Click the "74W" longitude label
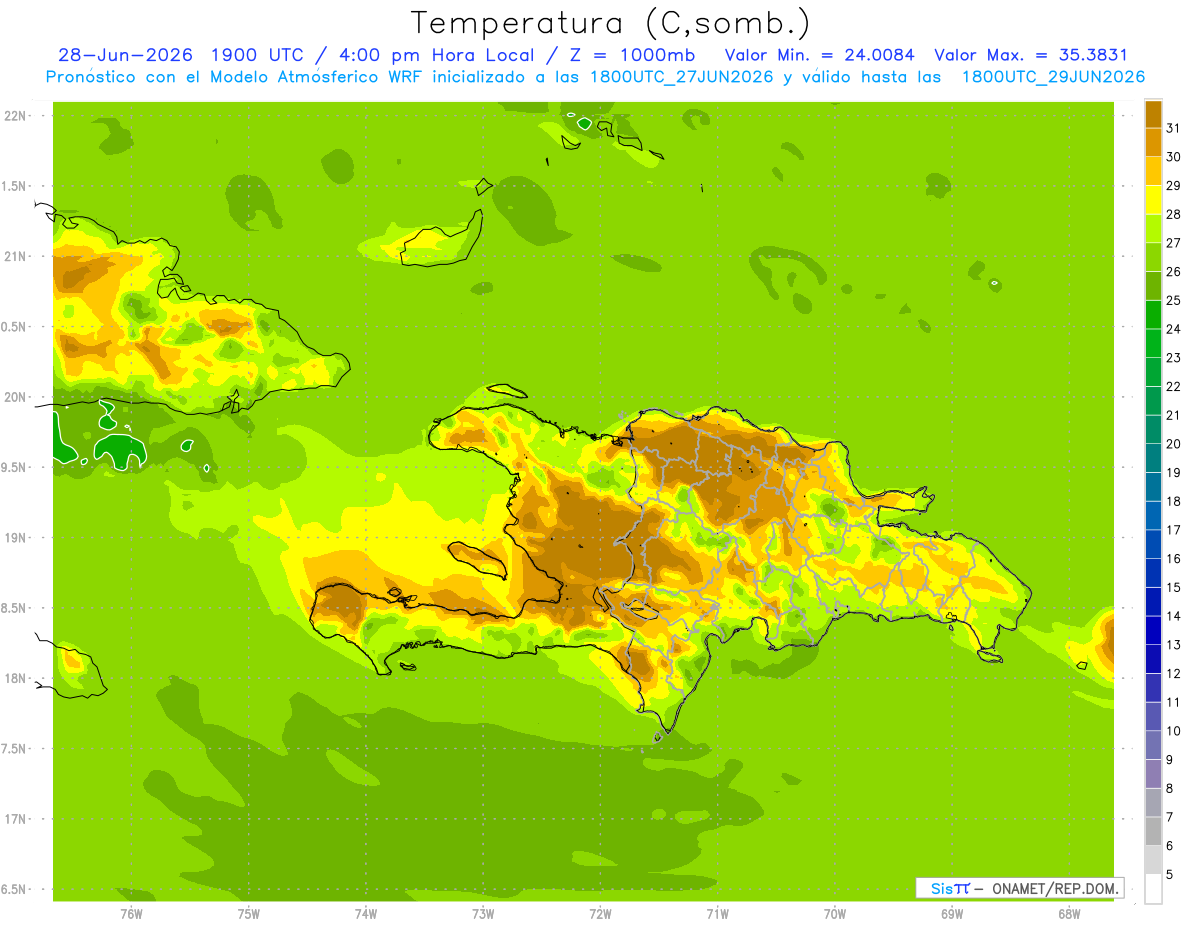 [x=366, y=913]
